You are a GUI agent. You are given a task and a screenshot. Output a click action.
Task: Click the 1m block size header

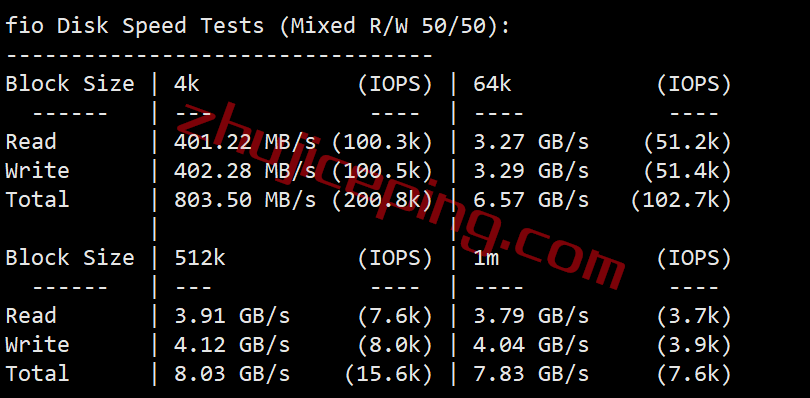click(x=486, y=257)
